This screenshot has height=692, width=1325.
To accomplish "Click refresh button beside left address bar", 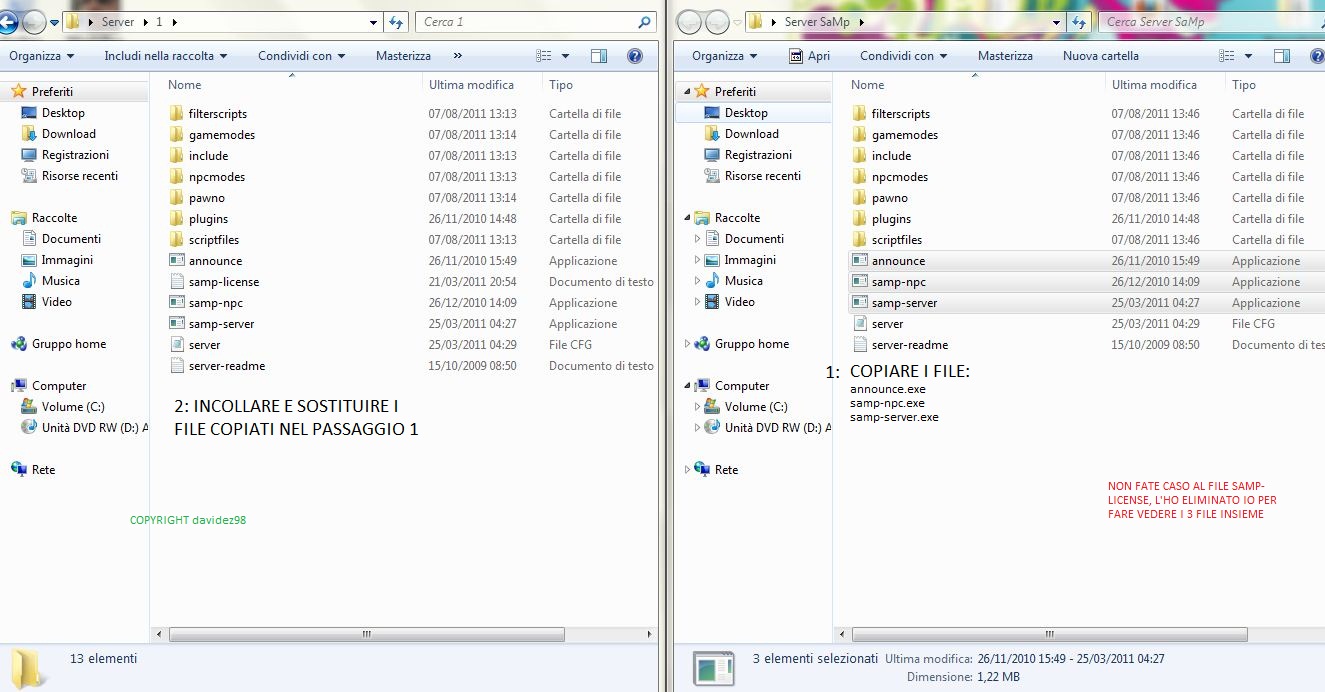I will coord(397,22).
